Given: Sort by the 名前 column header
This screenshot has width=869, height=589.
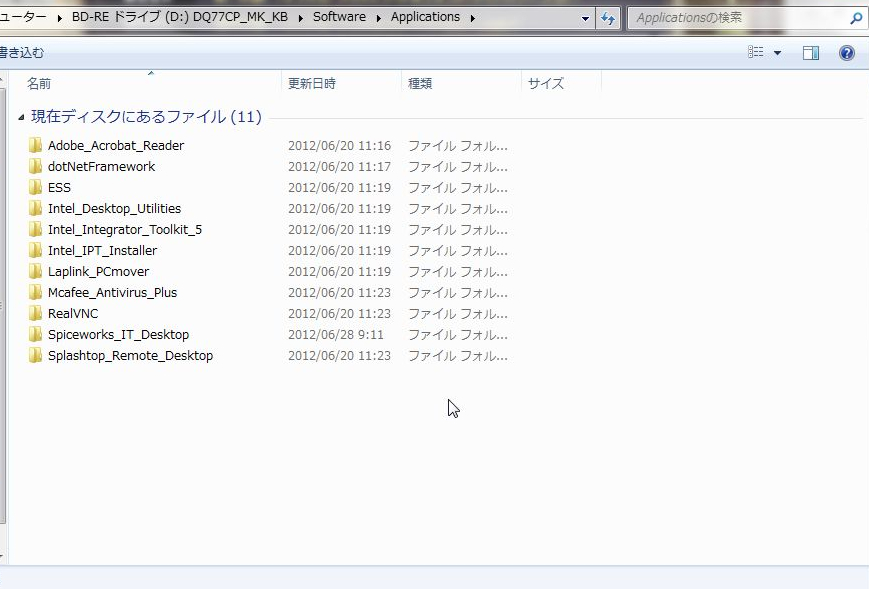Looking at the screenshot, I should coord(39,84).
